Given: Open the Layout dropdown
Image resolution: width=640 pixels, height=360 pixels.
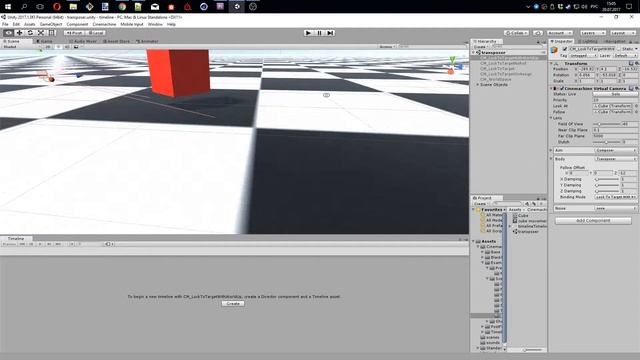Looking at the screenshot, I should click(x=622, y=33).
